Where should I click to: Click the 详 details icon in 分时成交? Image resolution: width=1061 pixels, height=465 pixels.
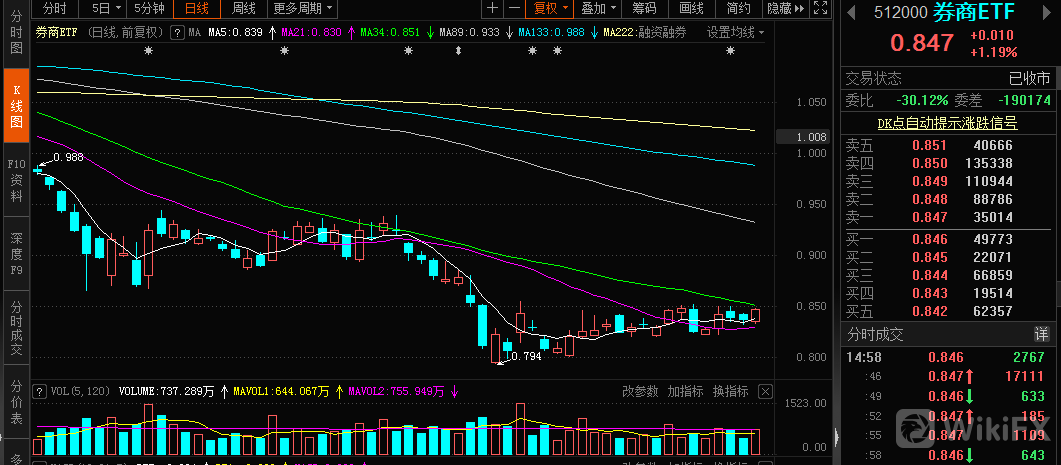click(1041, 334)
